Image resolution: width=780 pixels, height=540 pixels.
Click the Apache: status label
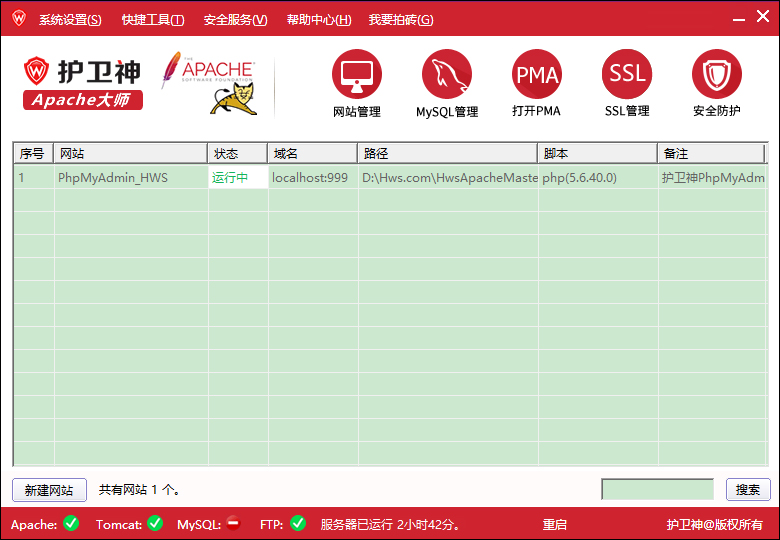tap(34, 525)
